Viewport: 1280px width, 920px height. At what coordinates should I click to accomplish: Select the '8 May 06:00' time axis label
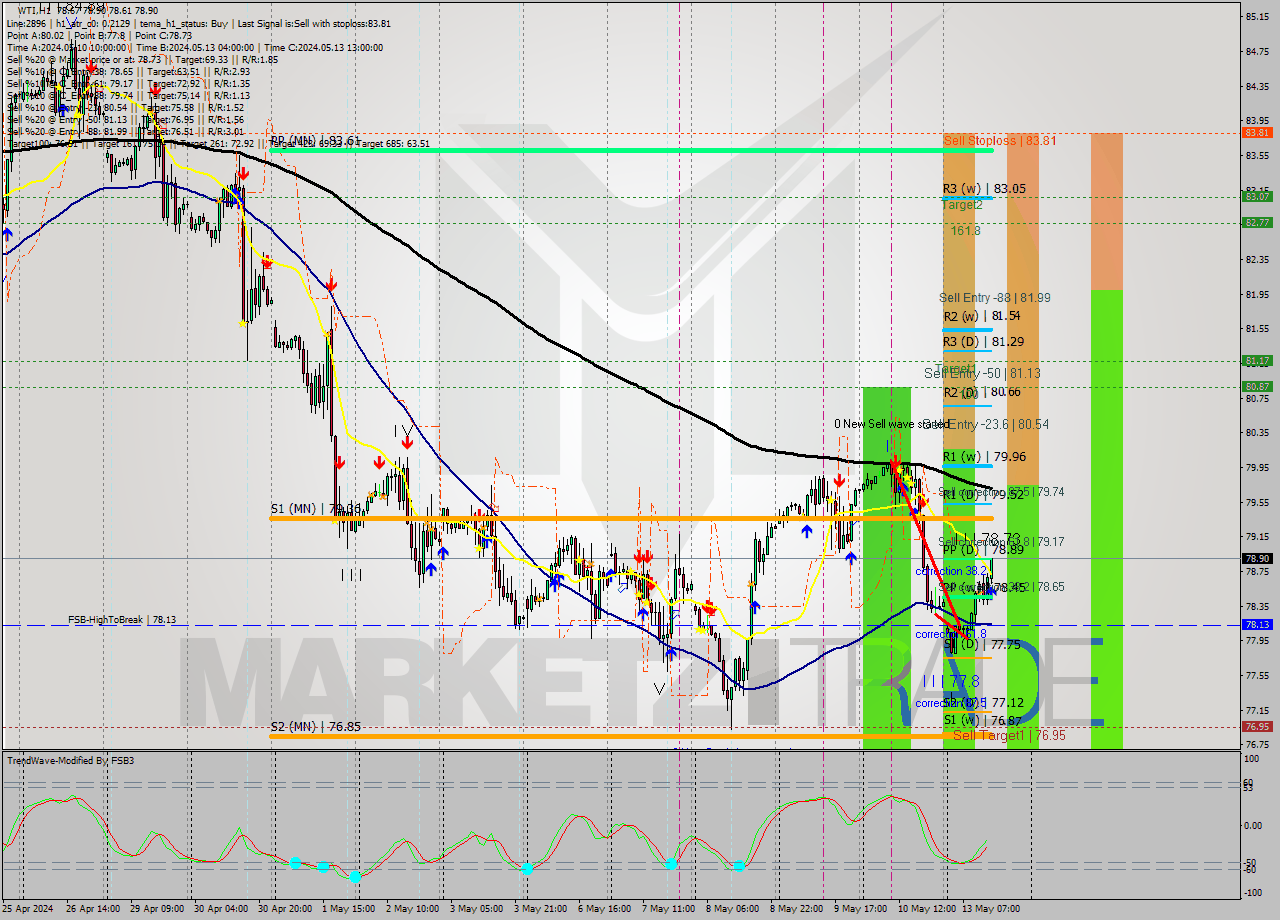[732, 909]
